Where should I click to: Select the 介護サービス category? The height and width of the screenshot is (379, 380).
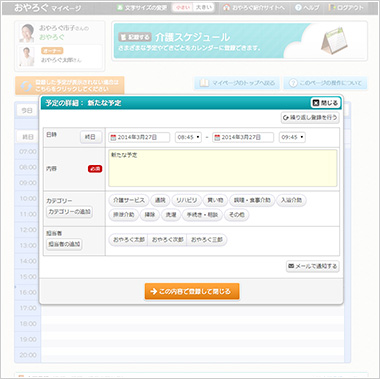(x=129, y=200)
